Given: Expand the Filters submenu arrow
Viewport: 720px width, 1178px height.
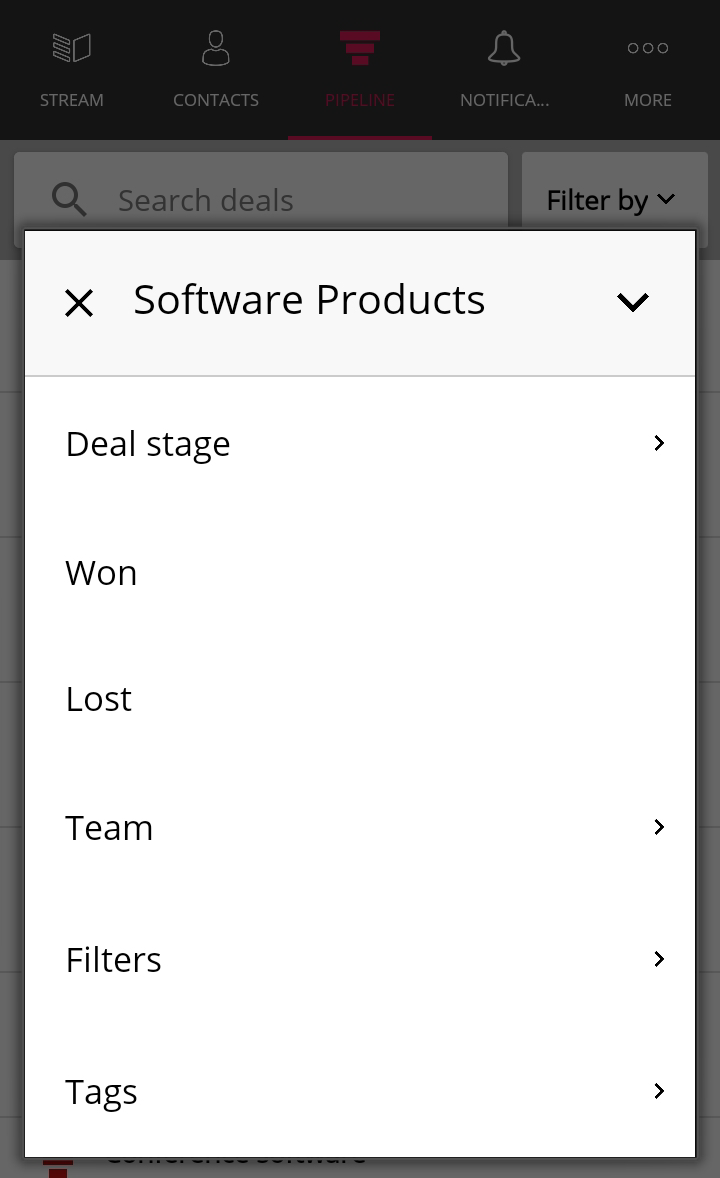Looking at the screenshot, I should pos(659,959).
